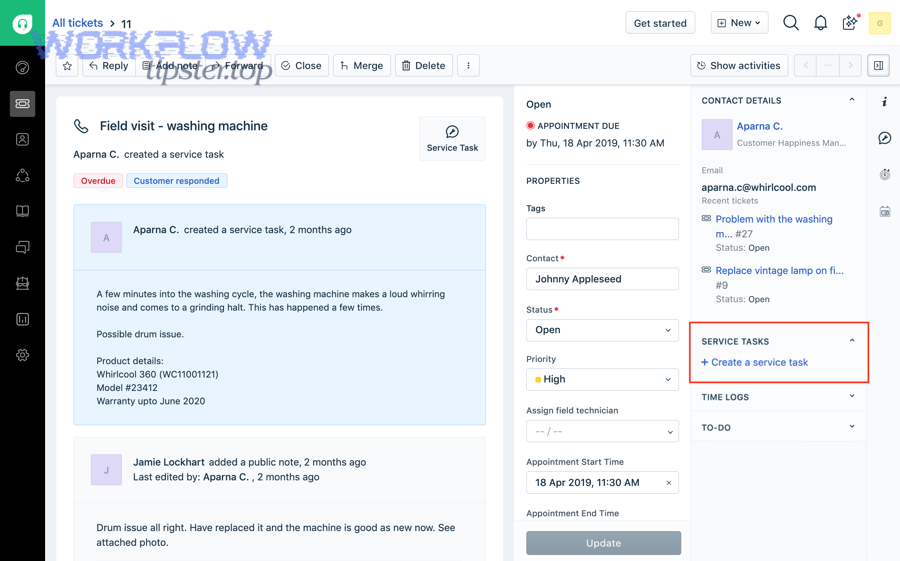The width and height of the screenshot is (900, 561).
Task: Open the social/triangle nodes icon in sidebar
Action: pos(22,176)
